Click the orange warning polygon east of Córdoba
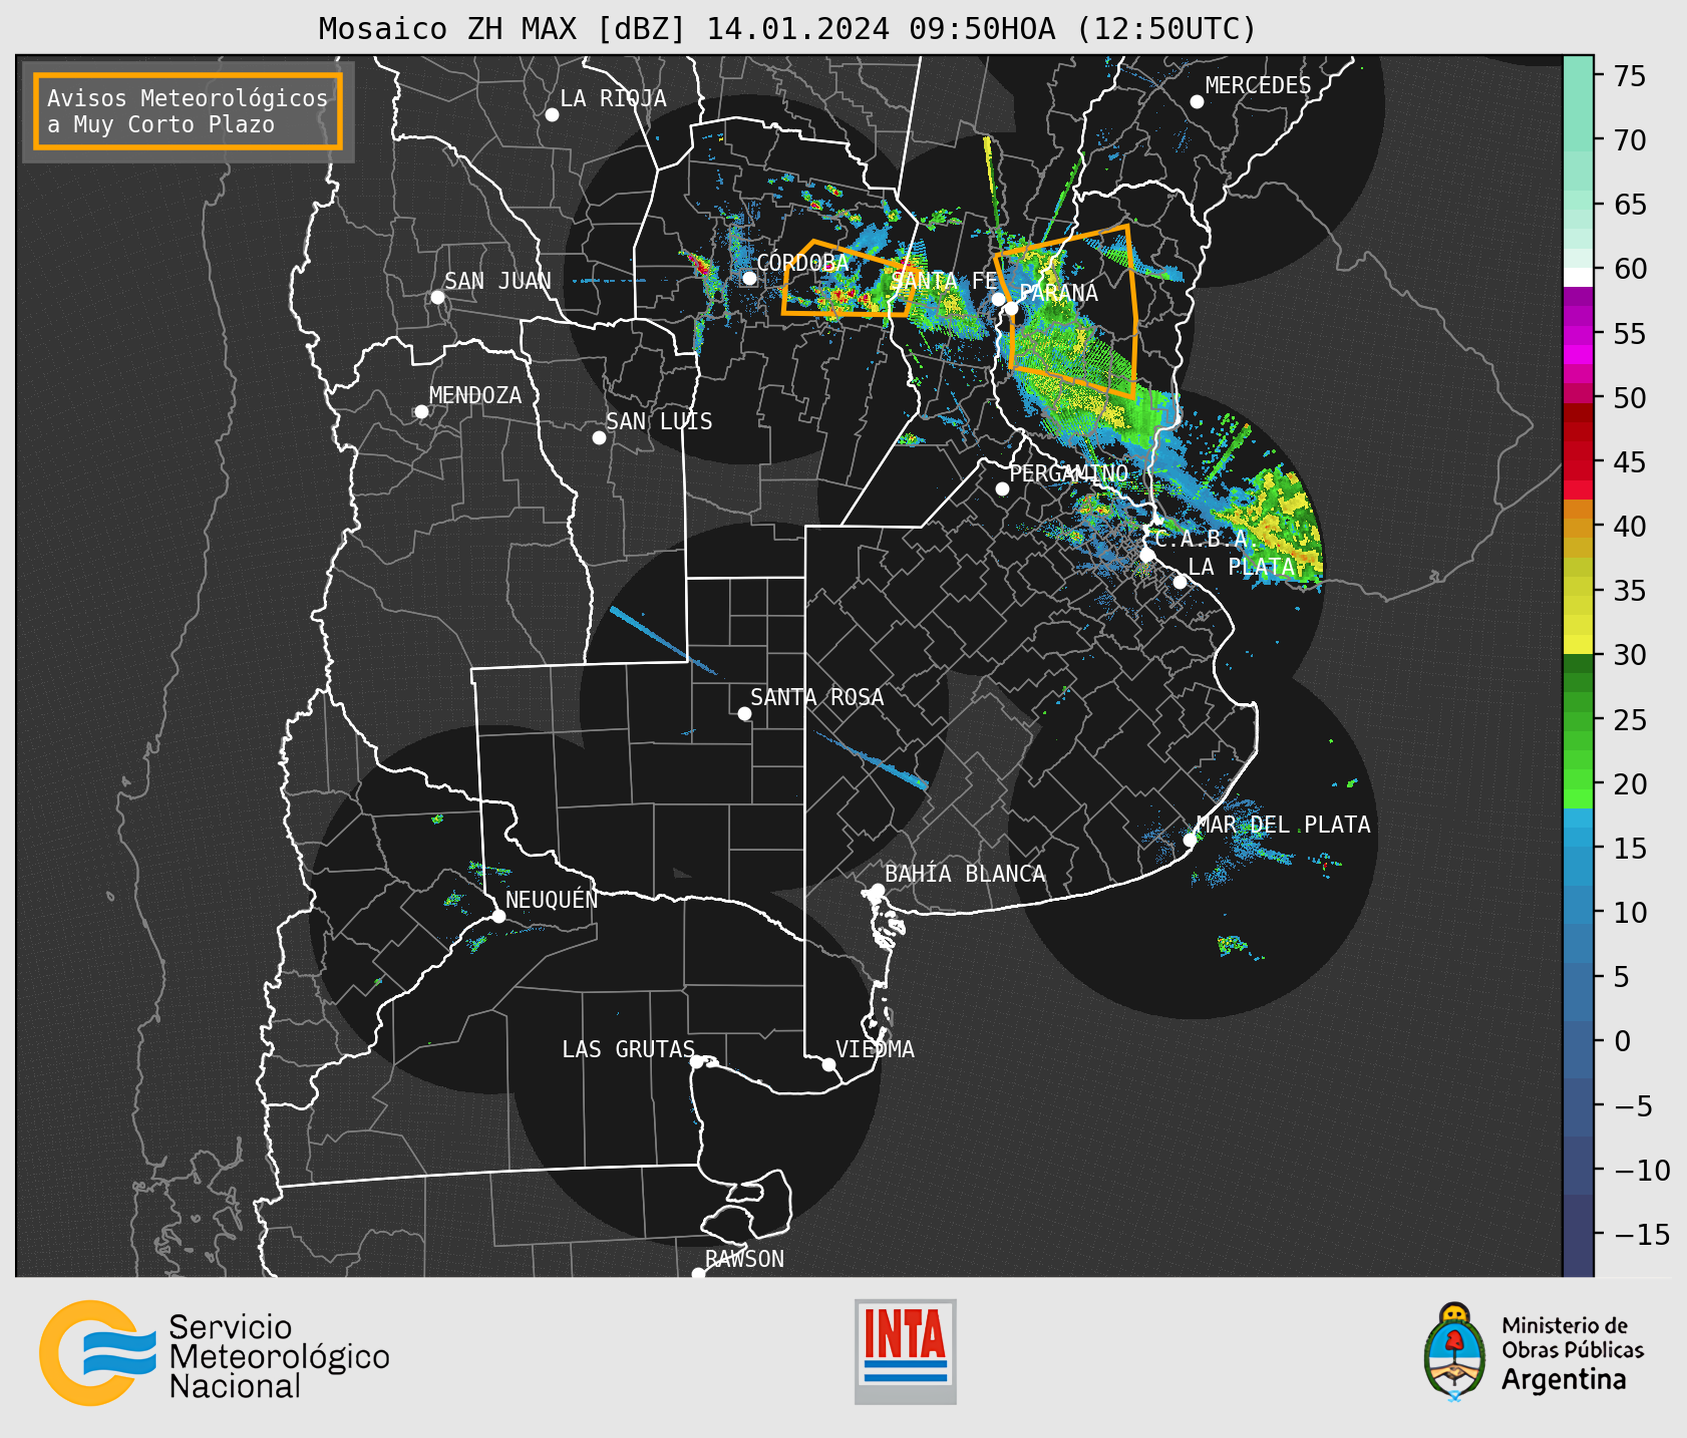Image resolution: width=1687 pixels, height=1438 pixels. pyautogui.click(x=847, y=279)
